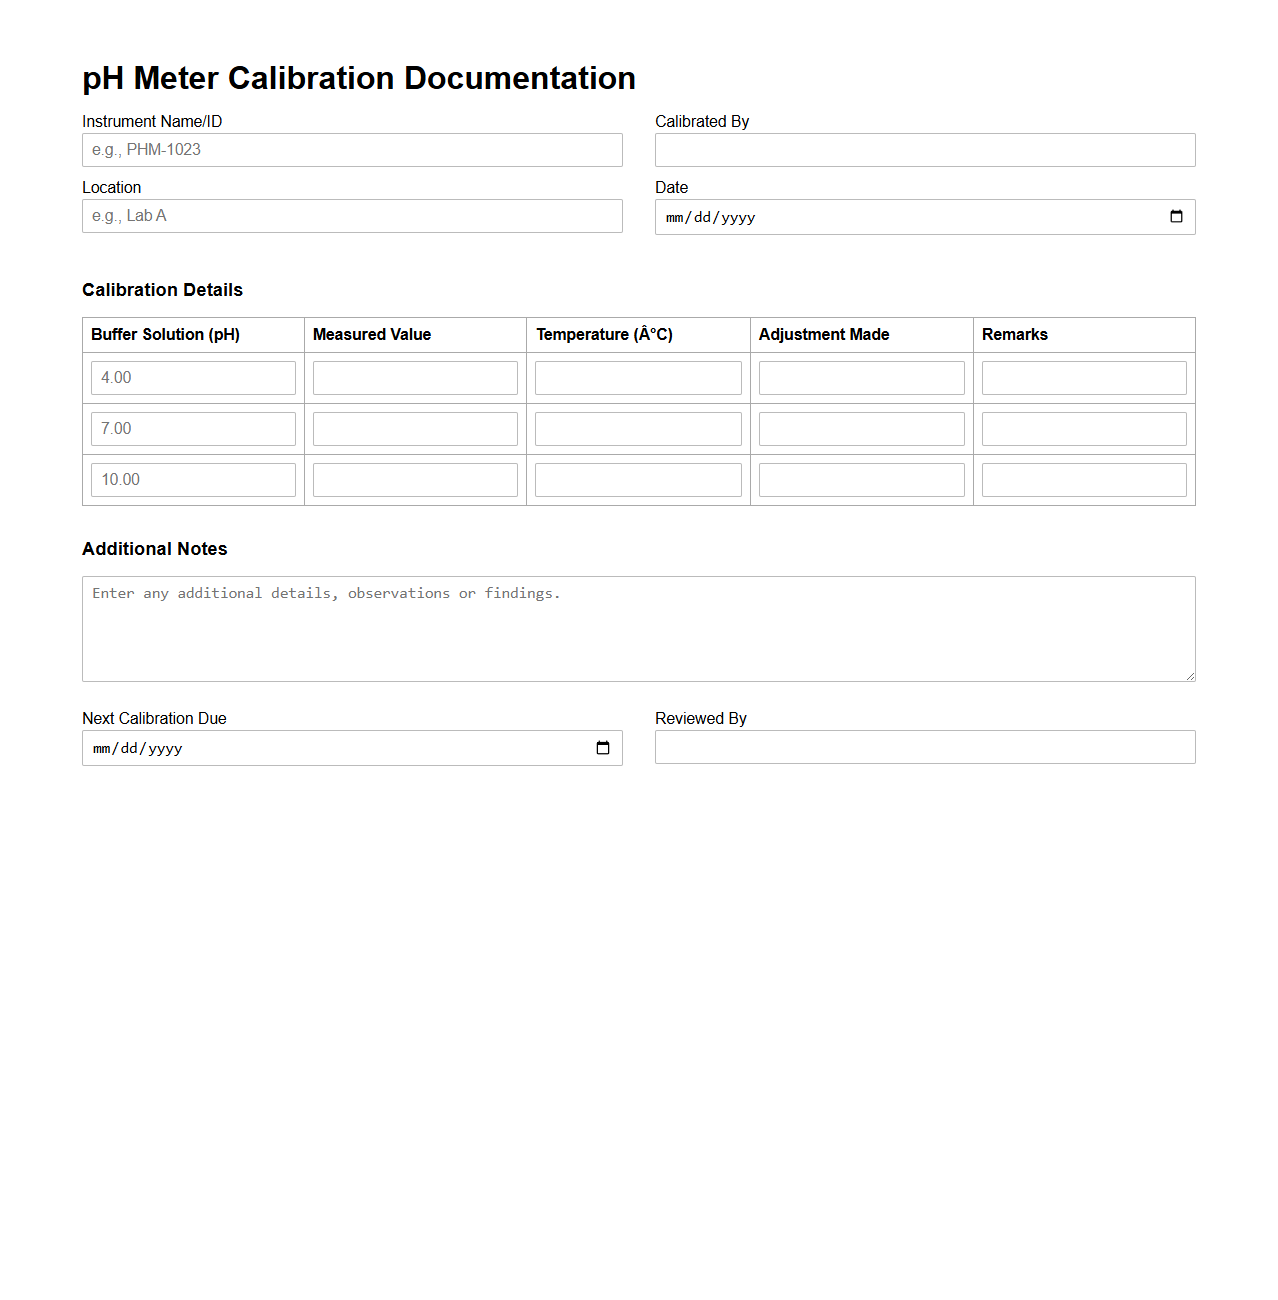This screenshot has height=1300, width=1278.
Task: Open the calendar picker for Date
Action: tap(1177, 216)
